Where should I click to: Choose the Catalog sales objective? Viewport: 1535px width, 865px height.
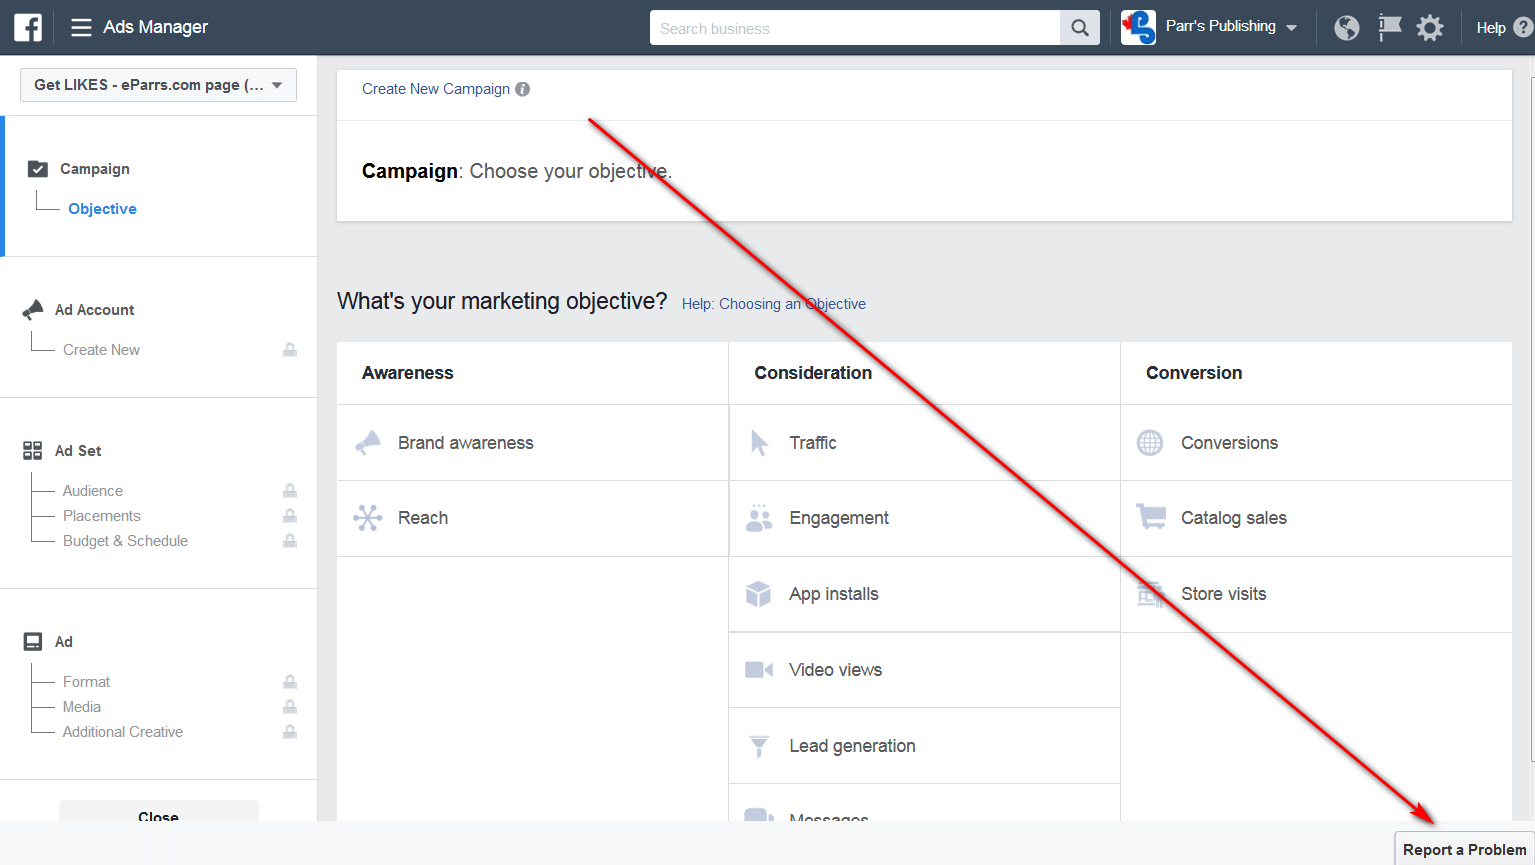[x=1316, y=518]
